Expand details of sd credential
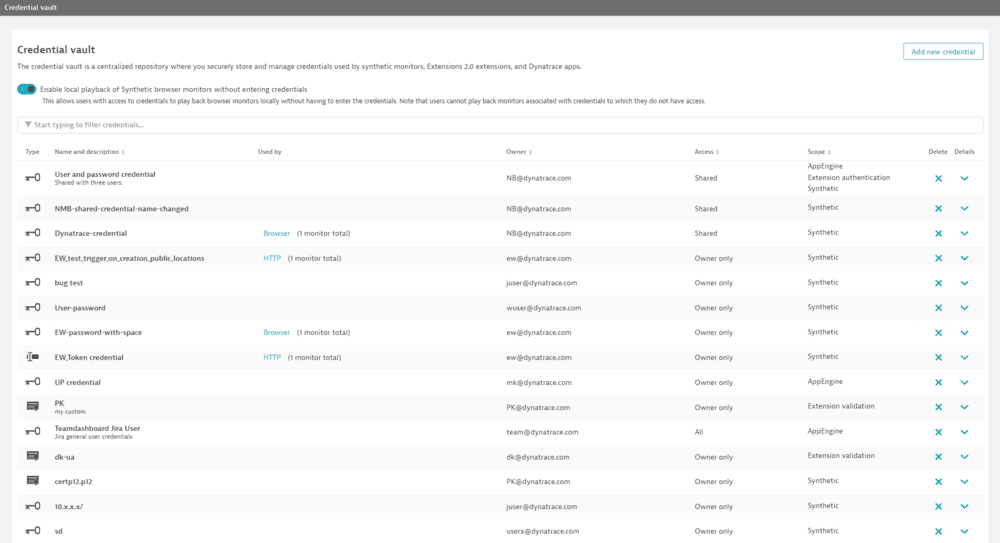The height and width of the screenshot is (543, 1000). (x=964, y=532)
